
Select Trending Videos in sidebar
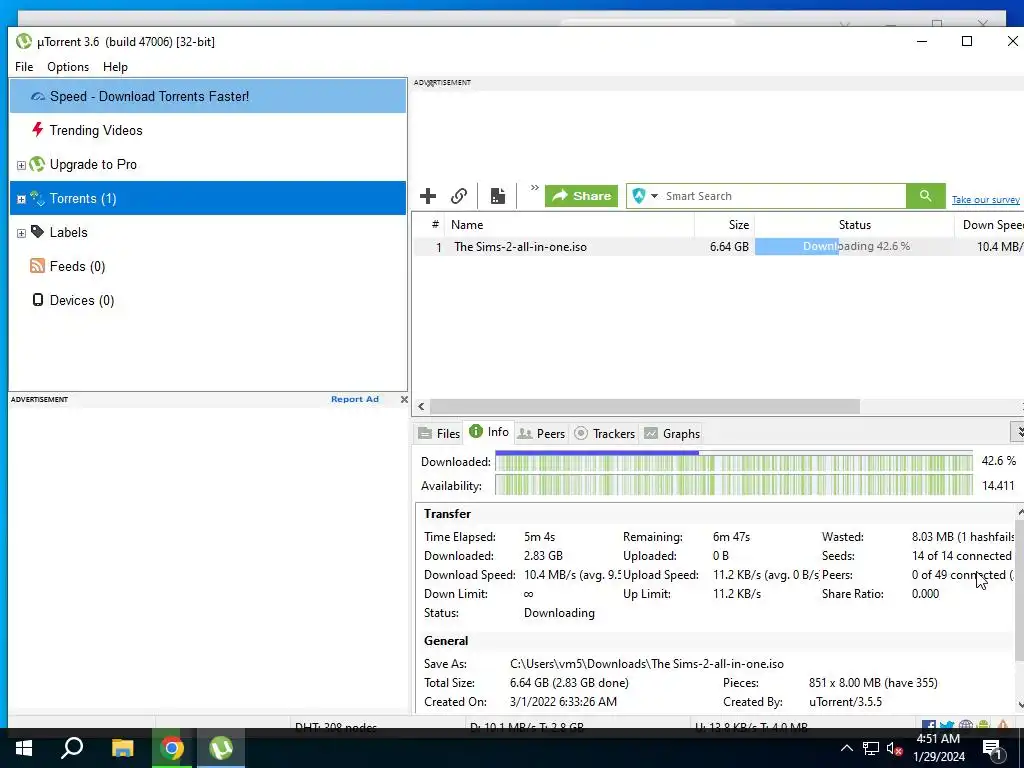[x=208, y=130]
